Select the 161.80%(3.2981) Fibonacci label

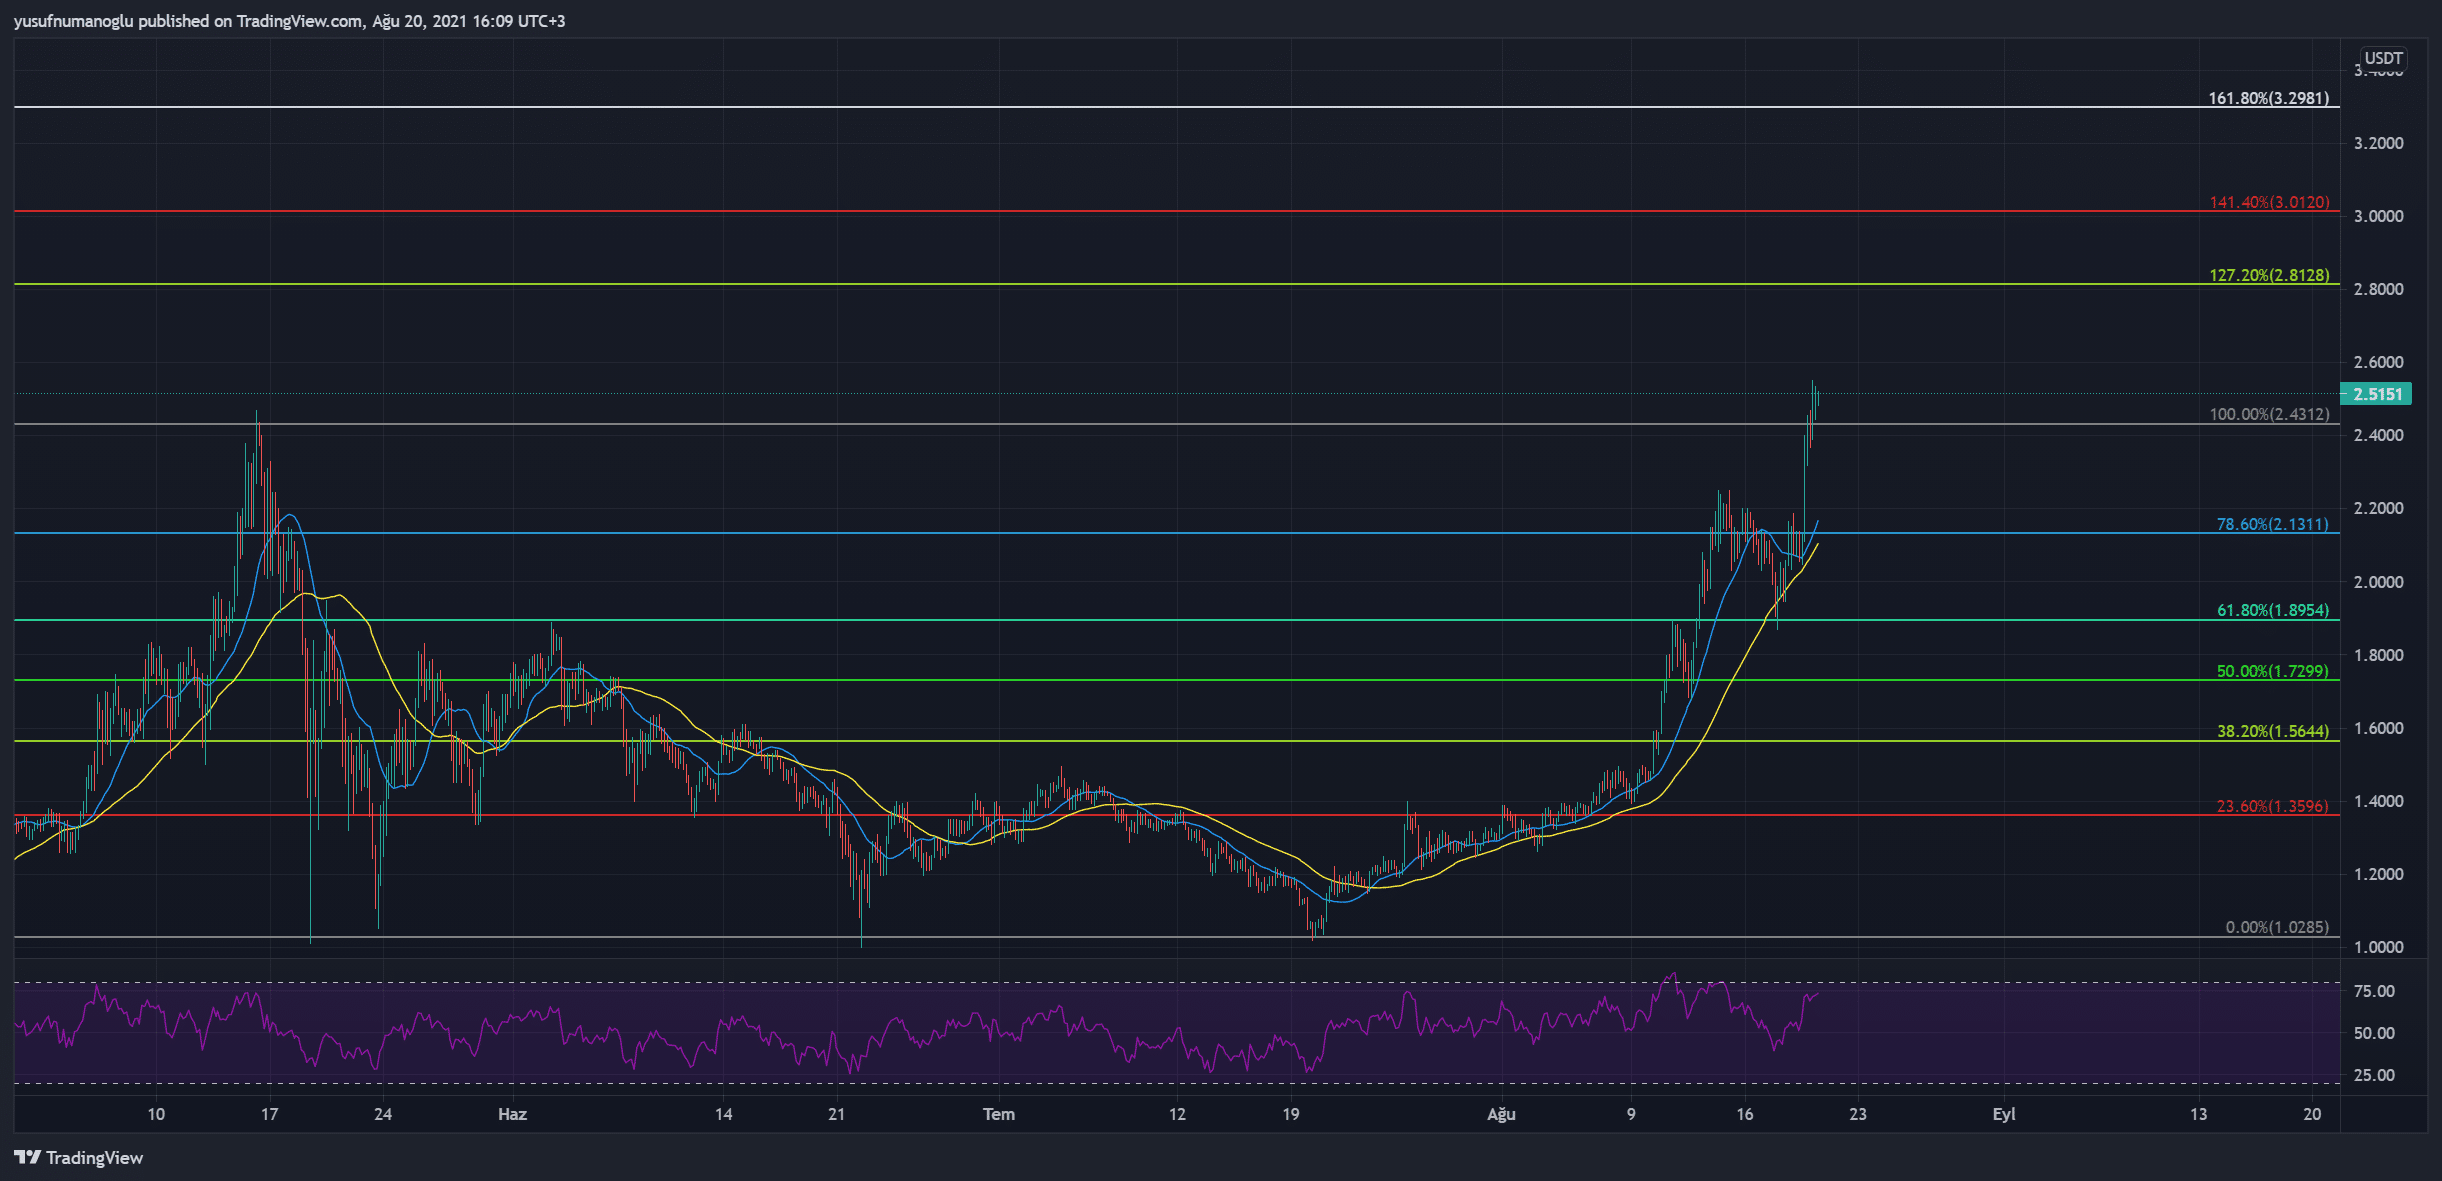point(2268,98)
